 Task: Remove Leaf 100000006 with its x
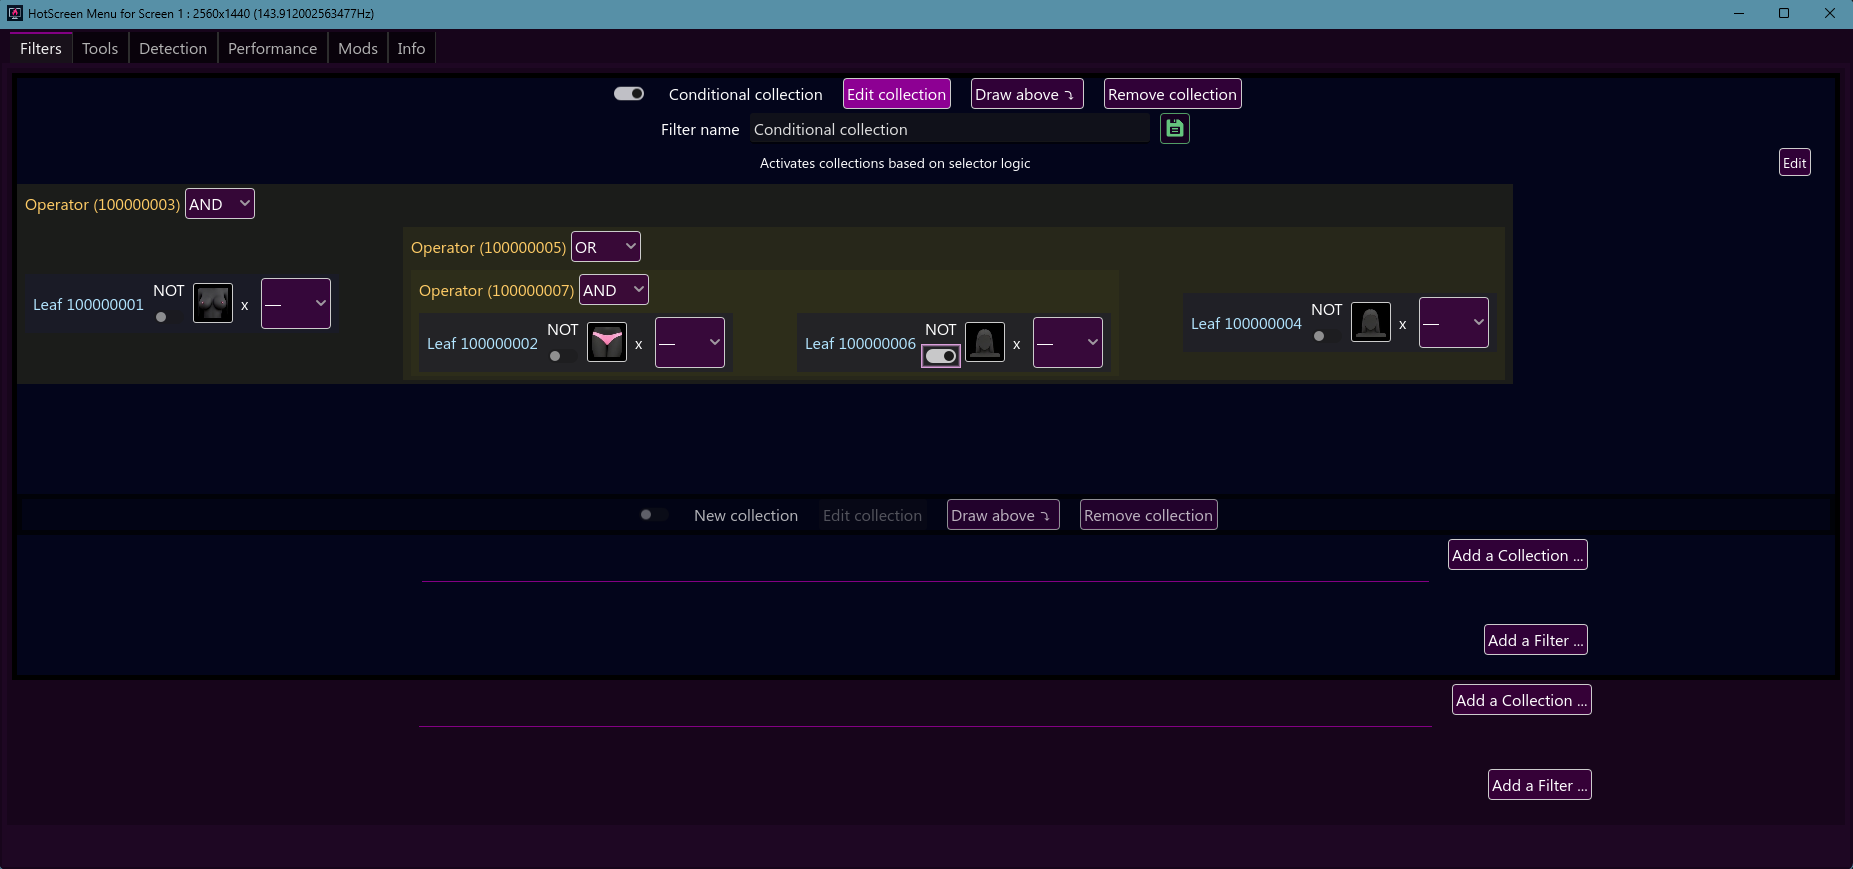[1017, 344]
